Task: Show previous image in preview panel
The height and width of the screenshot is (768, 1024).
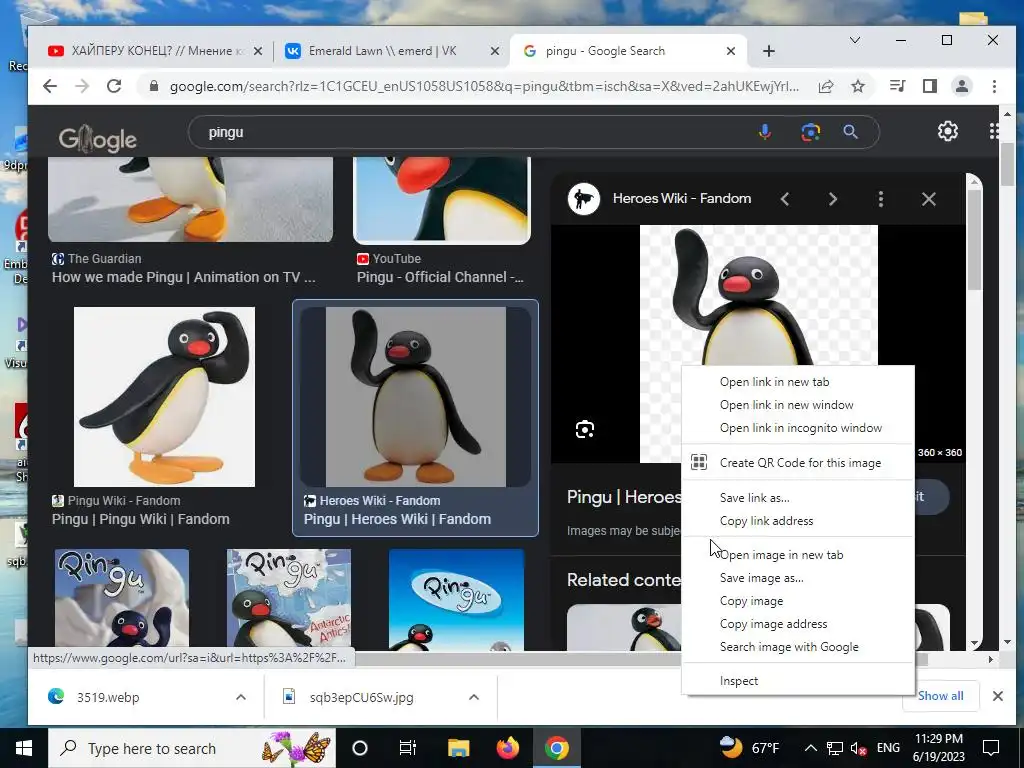Action: (x=785, y=199)
